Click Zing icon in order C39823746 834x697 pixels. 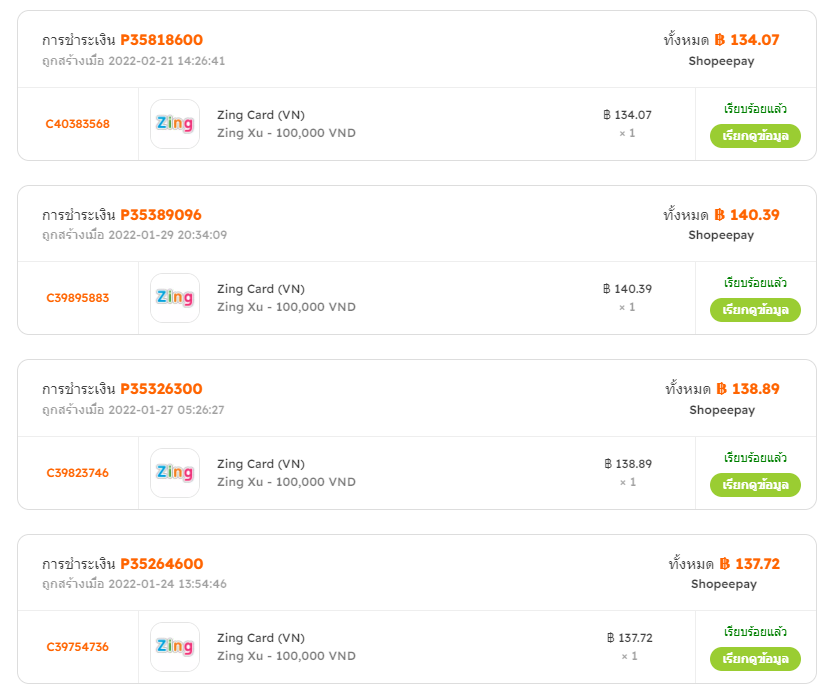pos(175,473)
